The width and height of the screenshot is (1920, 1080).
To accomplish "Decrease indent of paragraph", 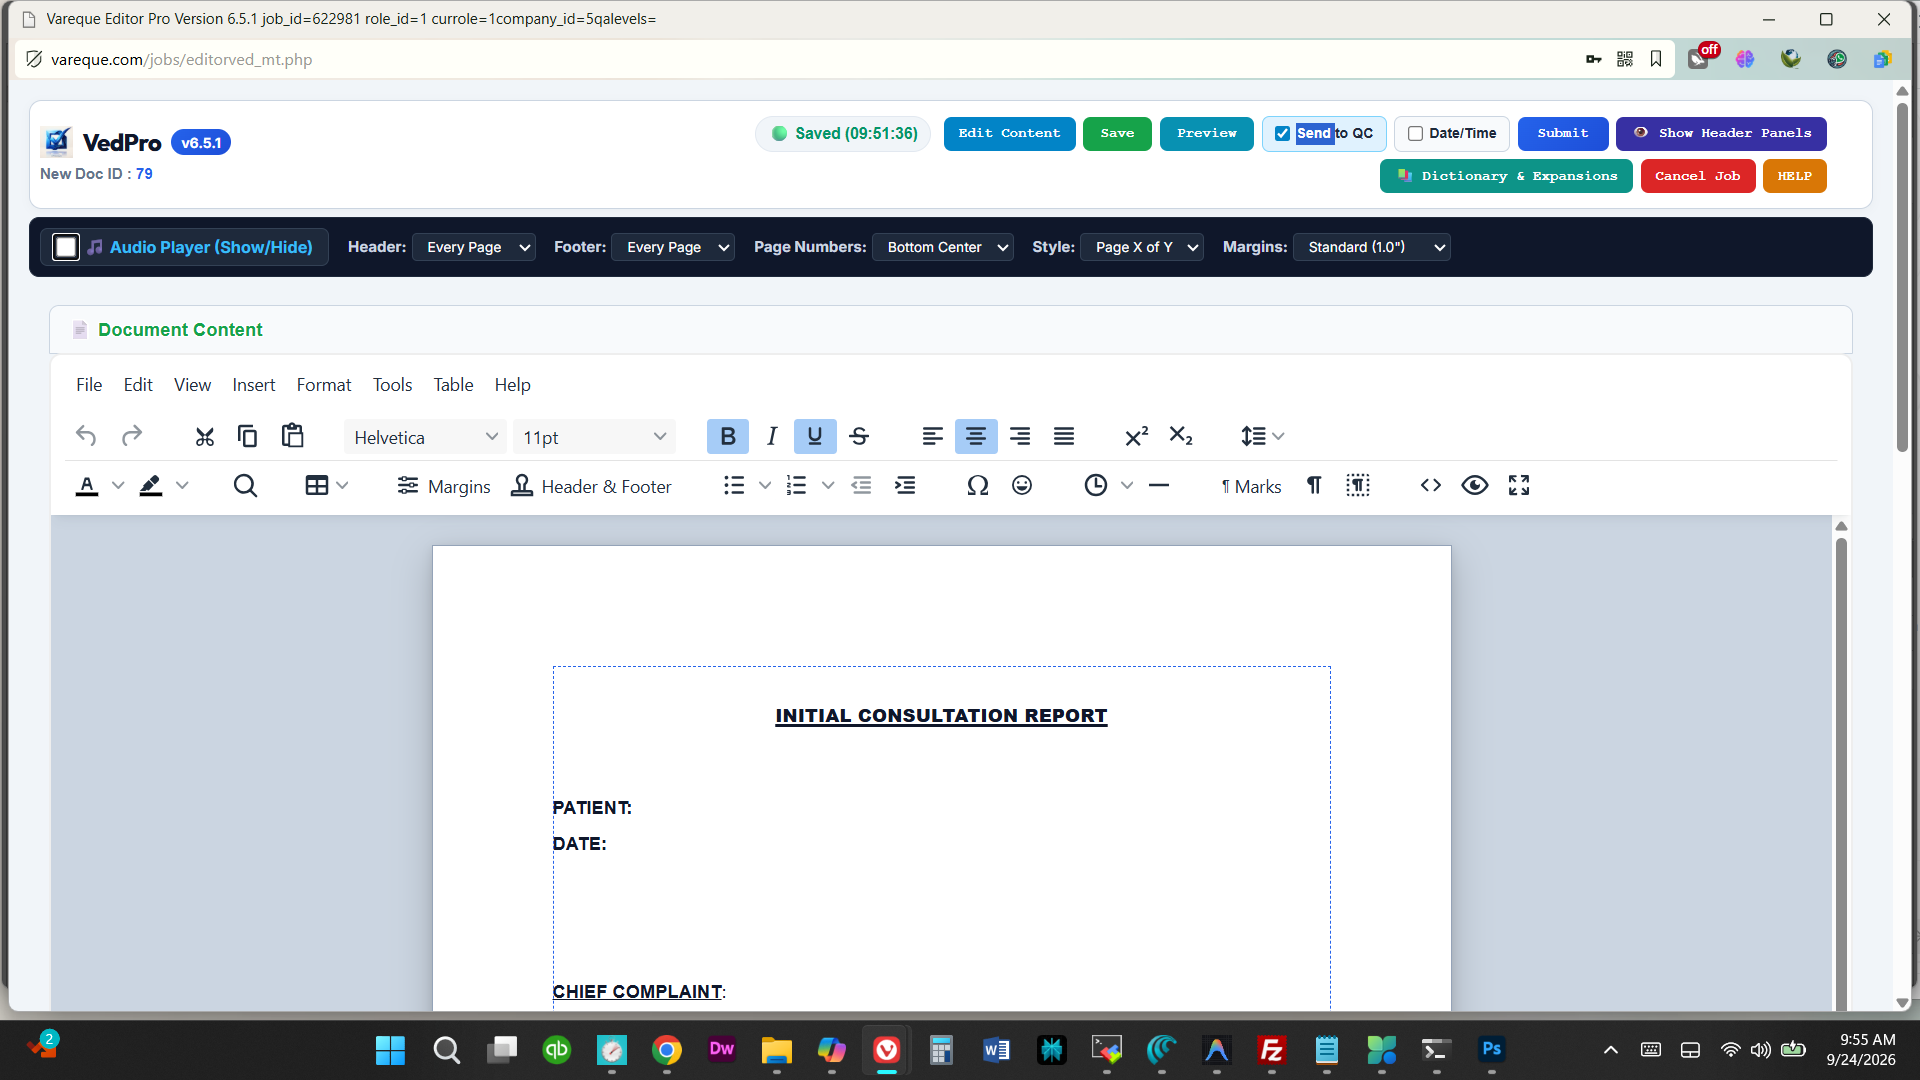I will [x=861, y=486].
